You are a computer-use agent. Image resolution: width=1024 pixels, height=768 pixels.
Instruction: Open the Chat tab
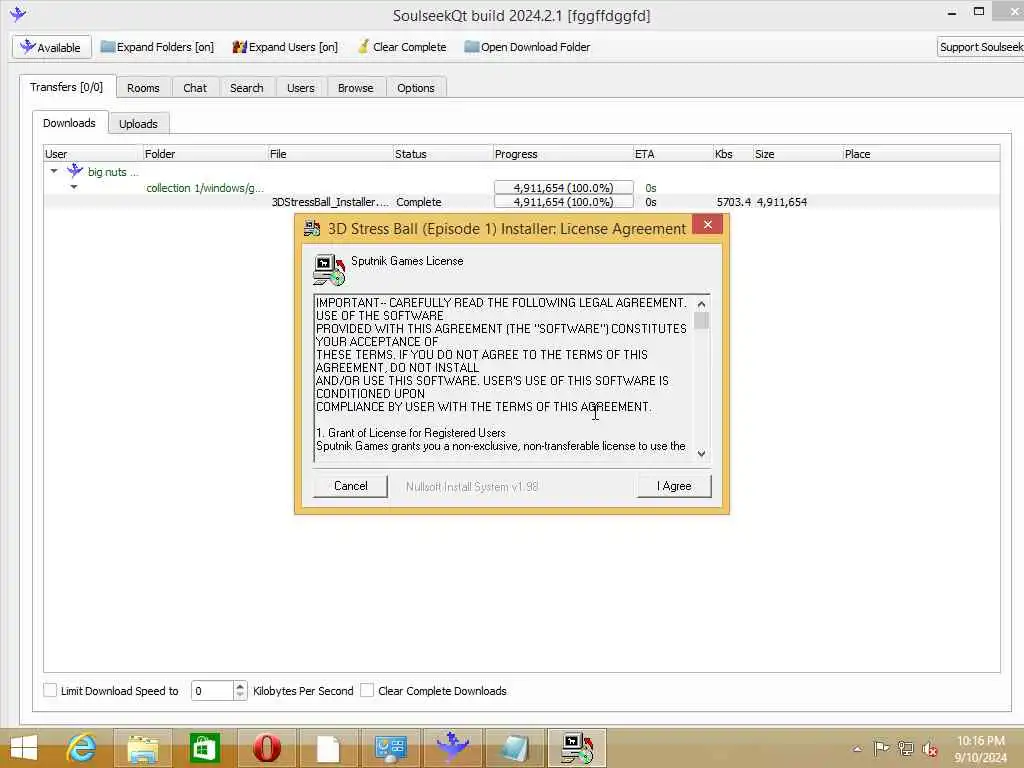coord(195,88)
